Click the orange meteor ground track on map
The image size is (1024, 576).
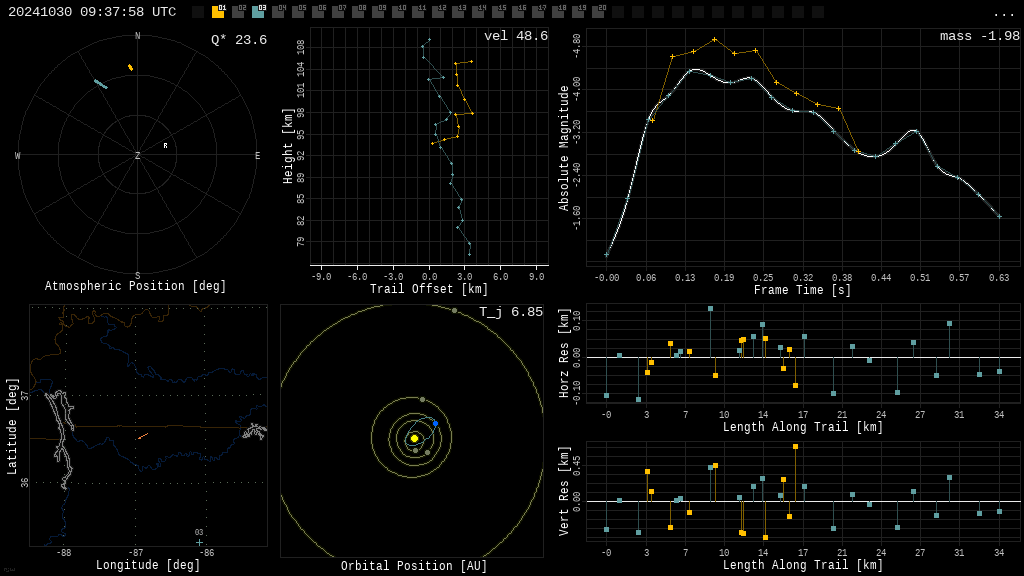[143, 436]
